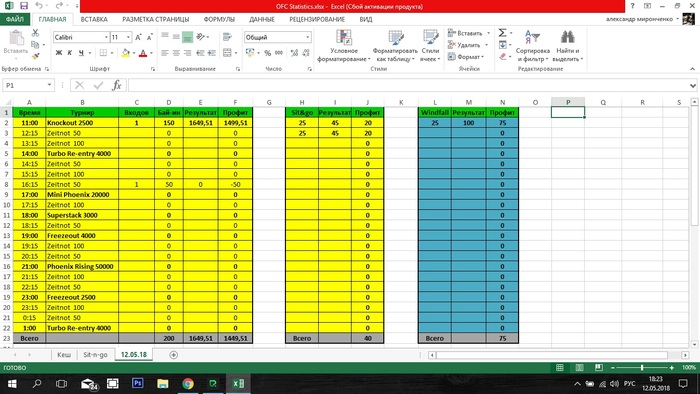Click the Copy icon in clipboard group
The width and height of the screenshot is (700, 394).
pos(35,45)
